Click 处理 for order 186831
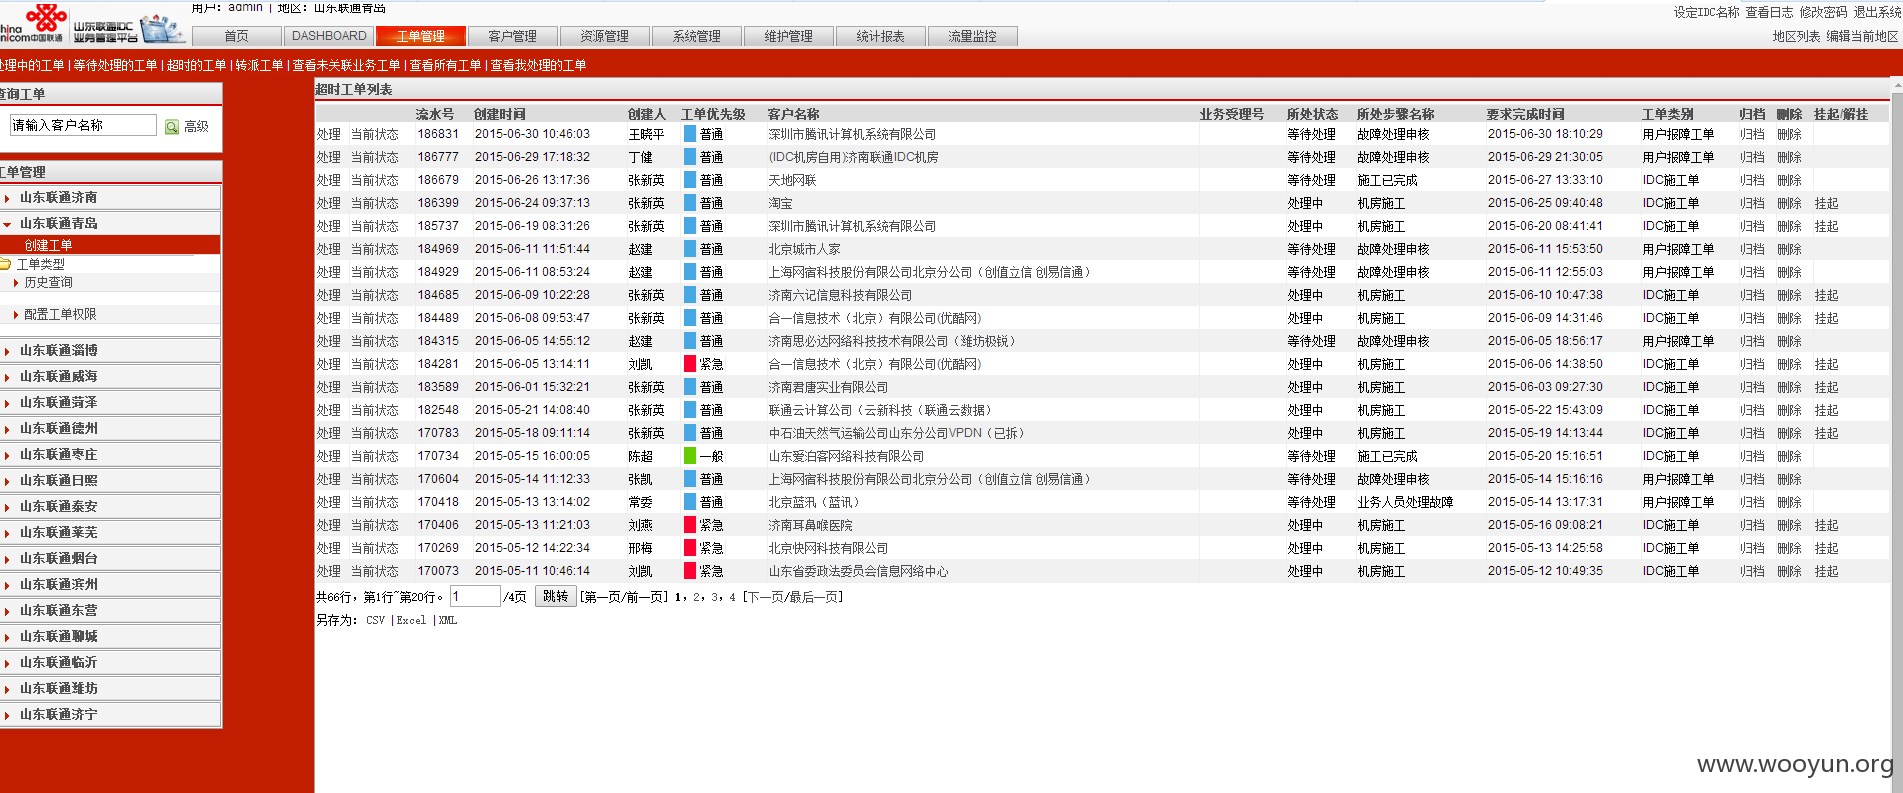 tap(329, 134)
